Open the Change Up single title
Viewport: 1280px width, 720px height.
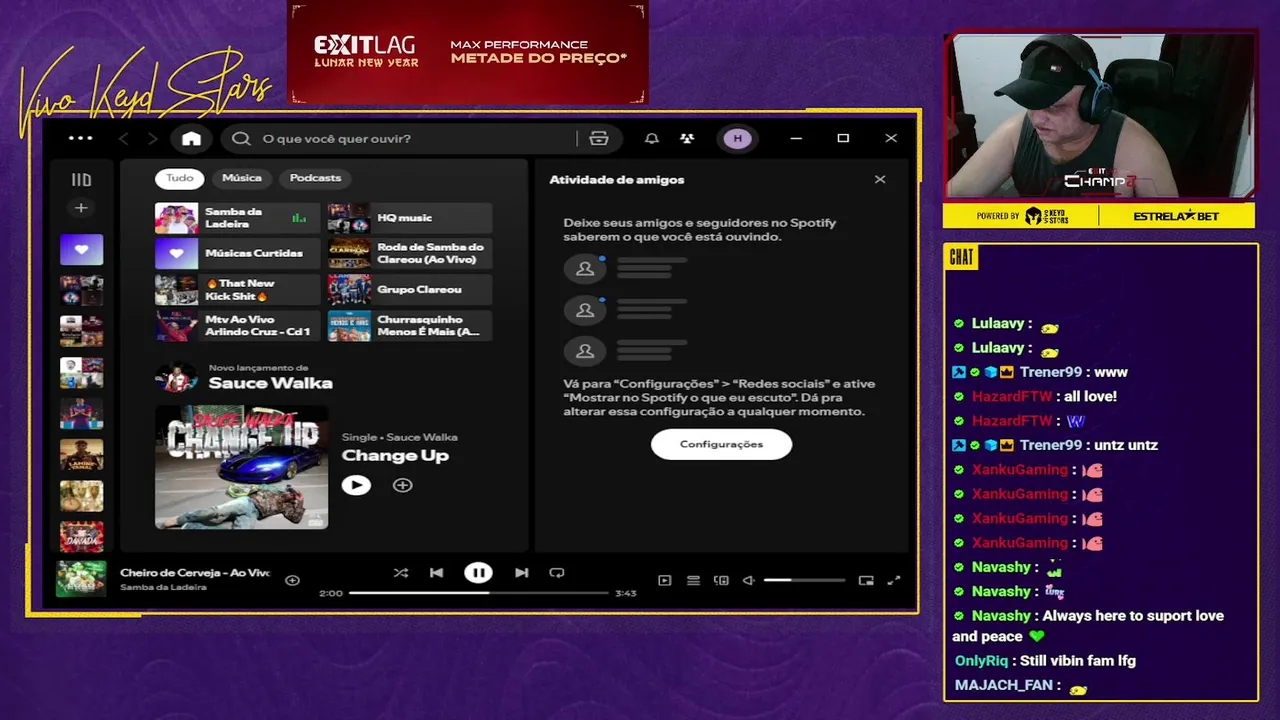tap(395, 456)
